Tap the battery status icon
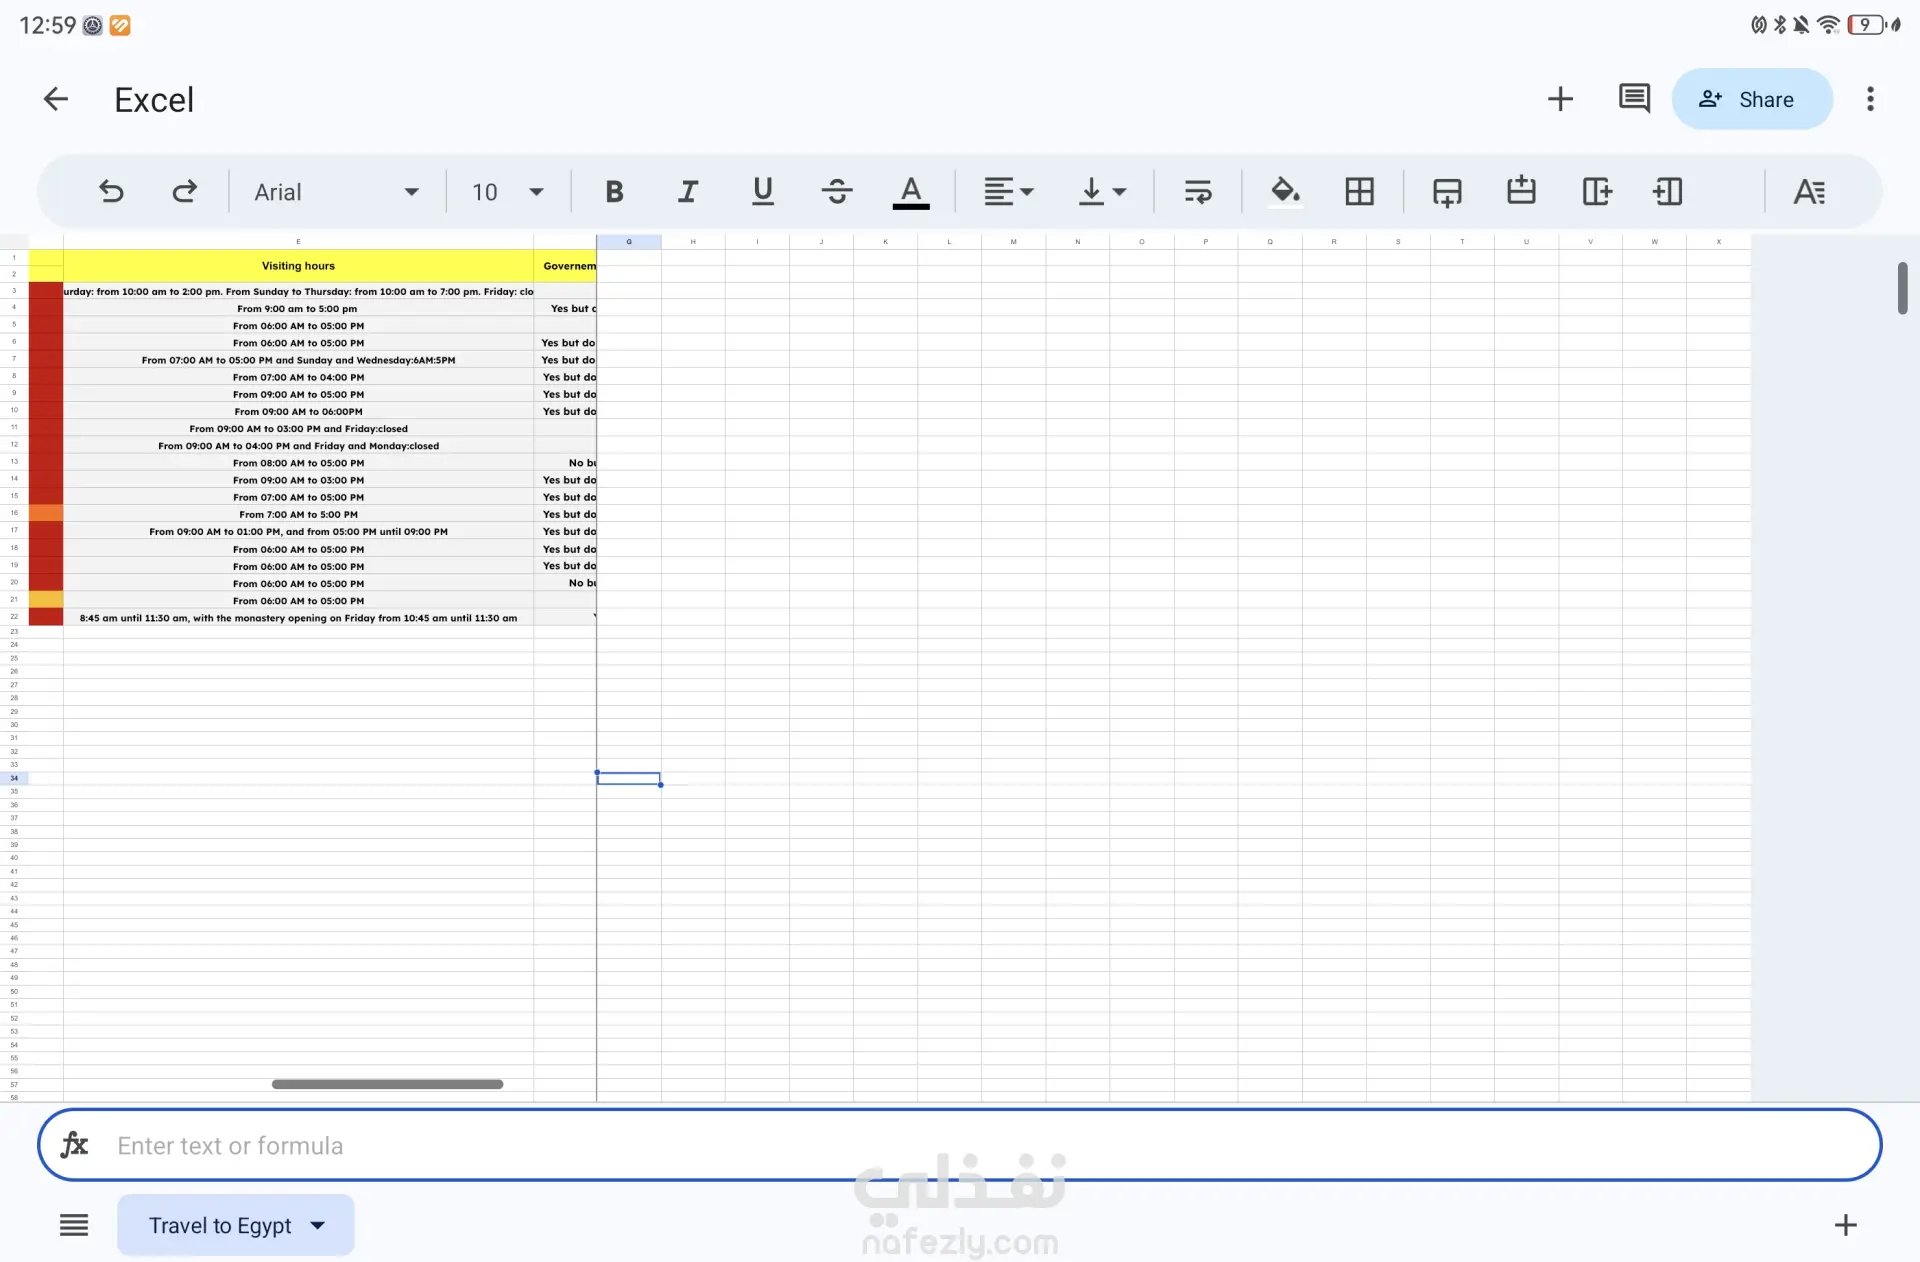 (x=1866, y=25)
